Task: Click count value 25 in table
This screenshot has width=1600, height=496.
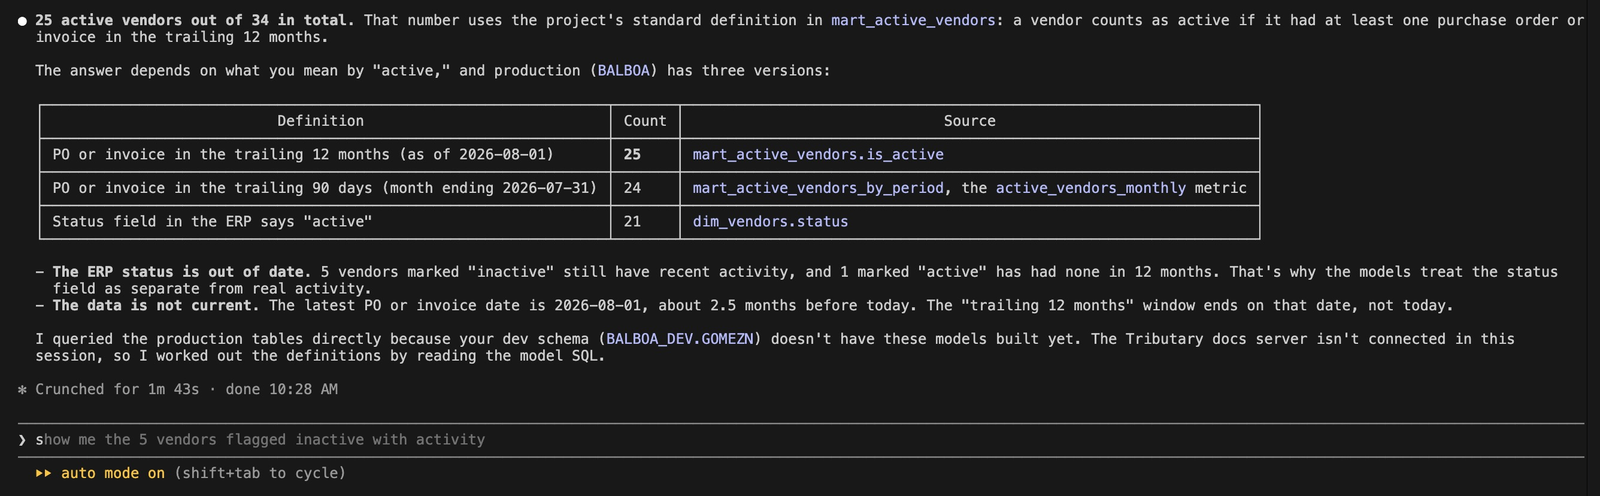Action: pyautogui.click(x=632, y=155)
